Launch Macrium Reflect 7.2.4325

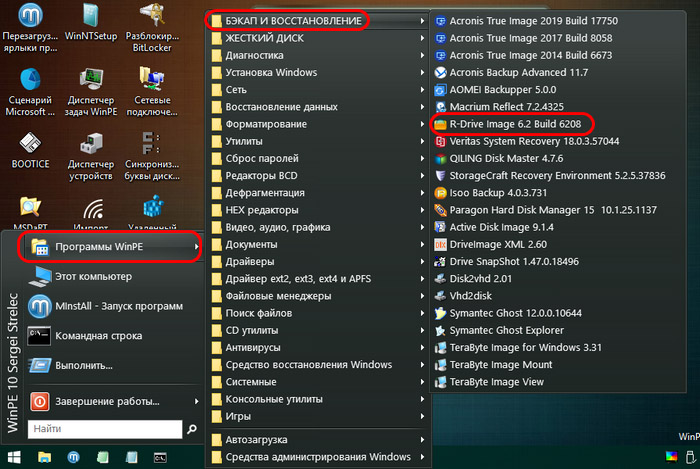499,107
